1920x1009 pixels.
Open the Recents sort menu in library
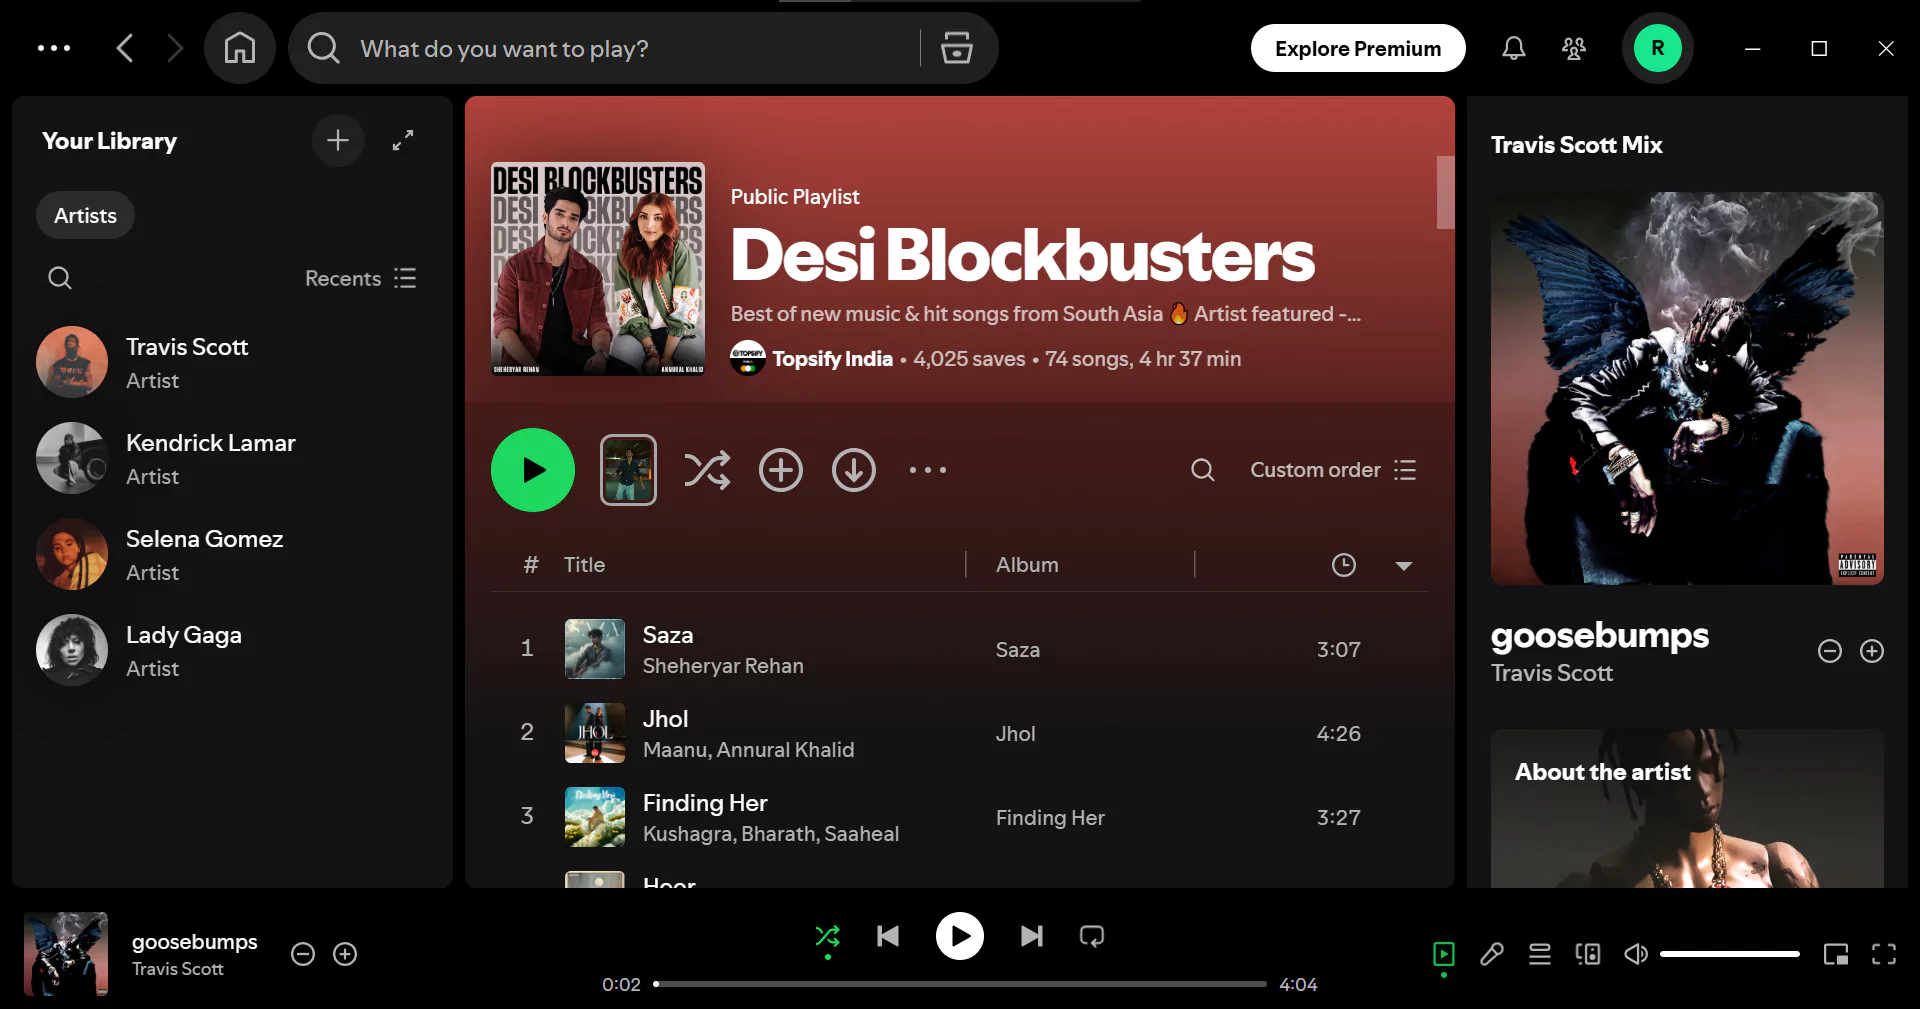coord(360,278)
